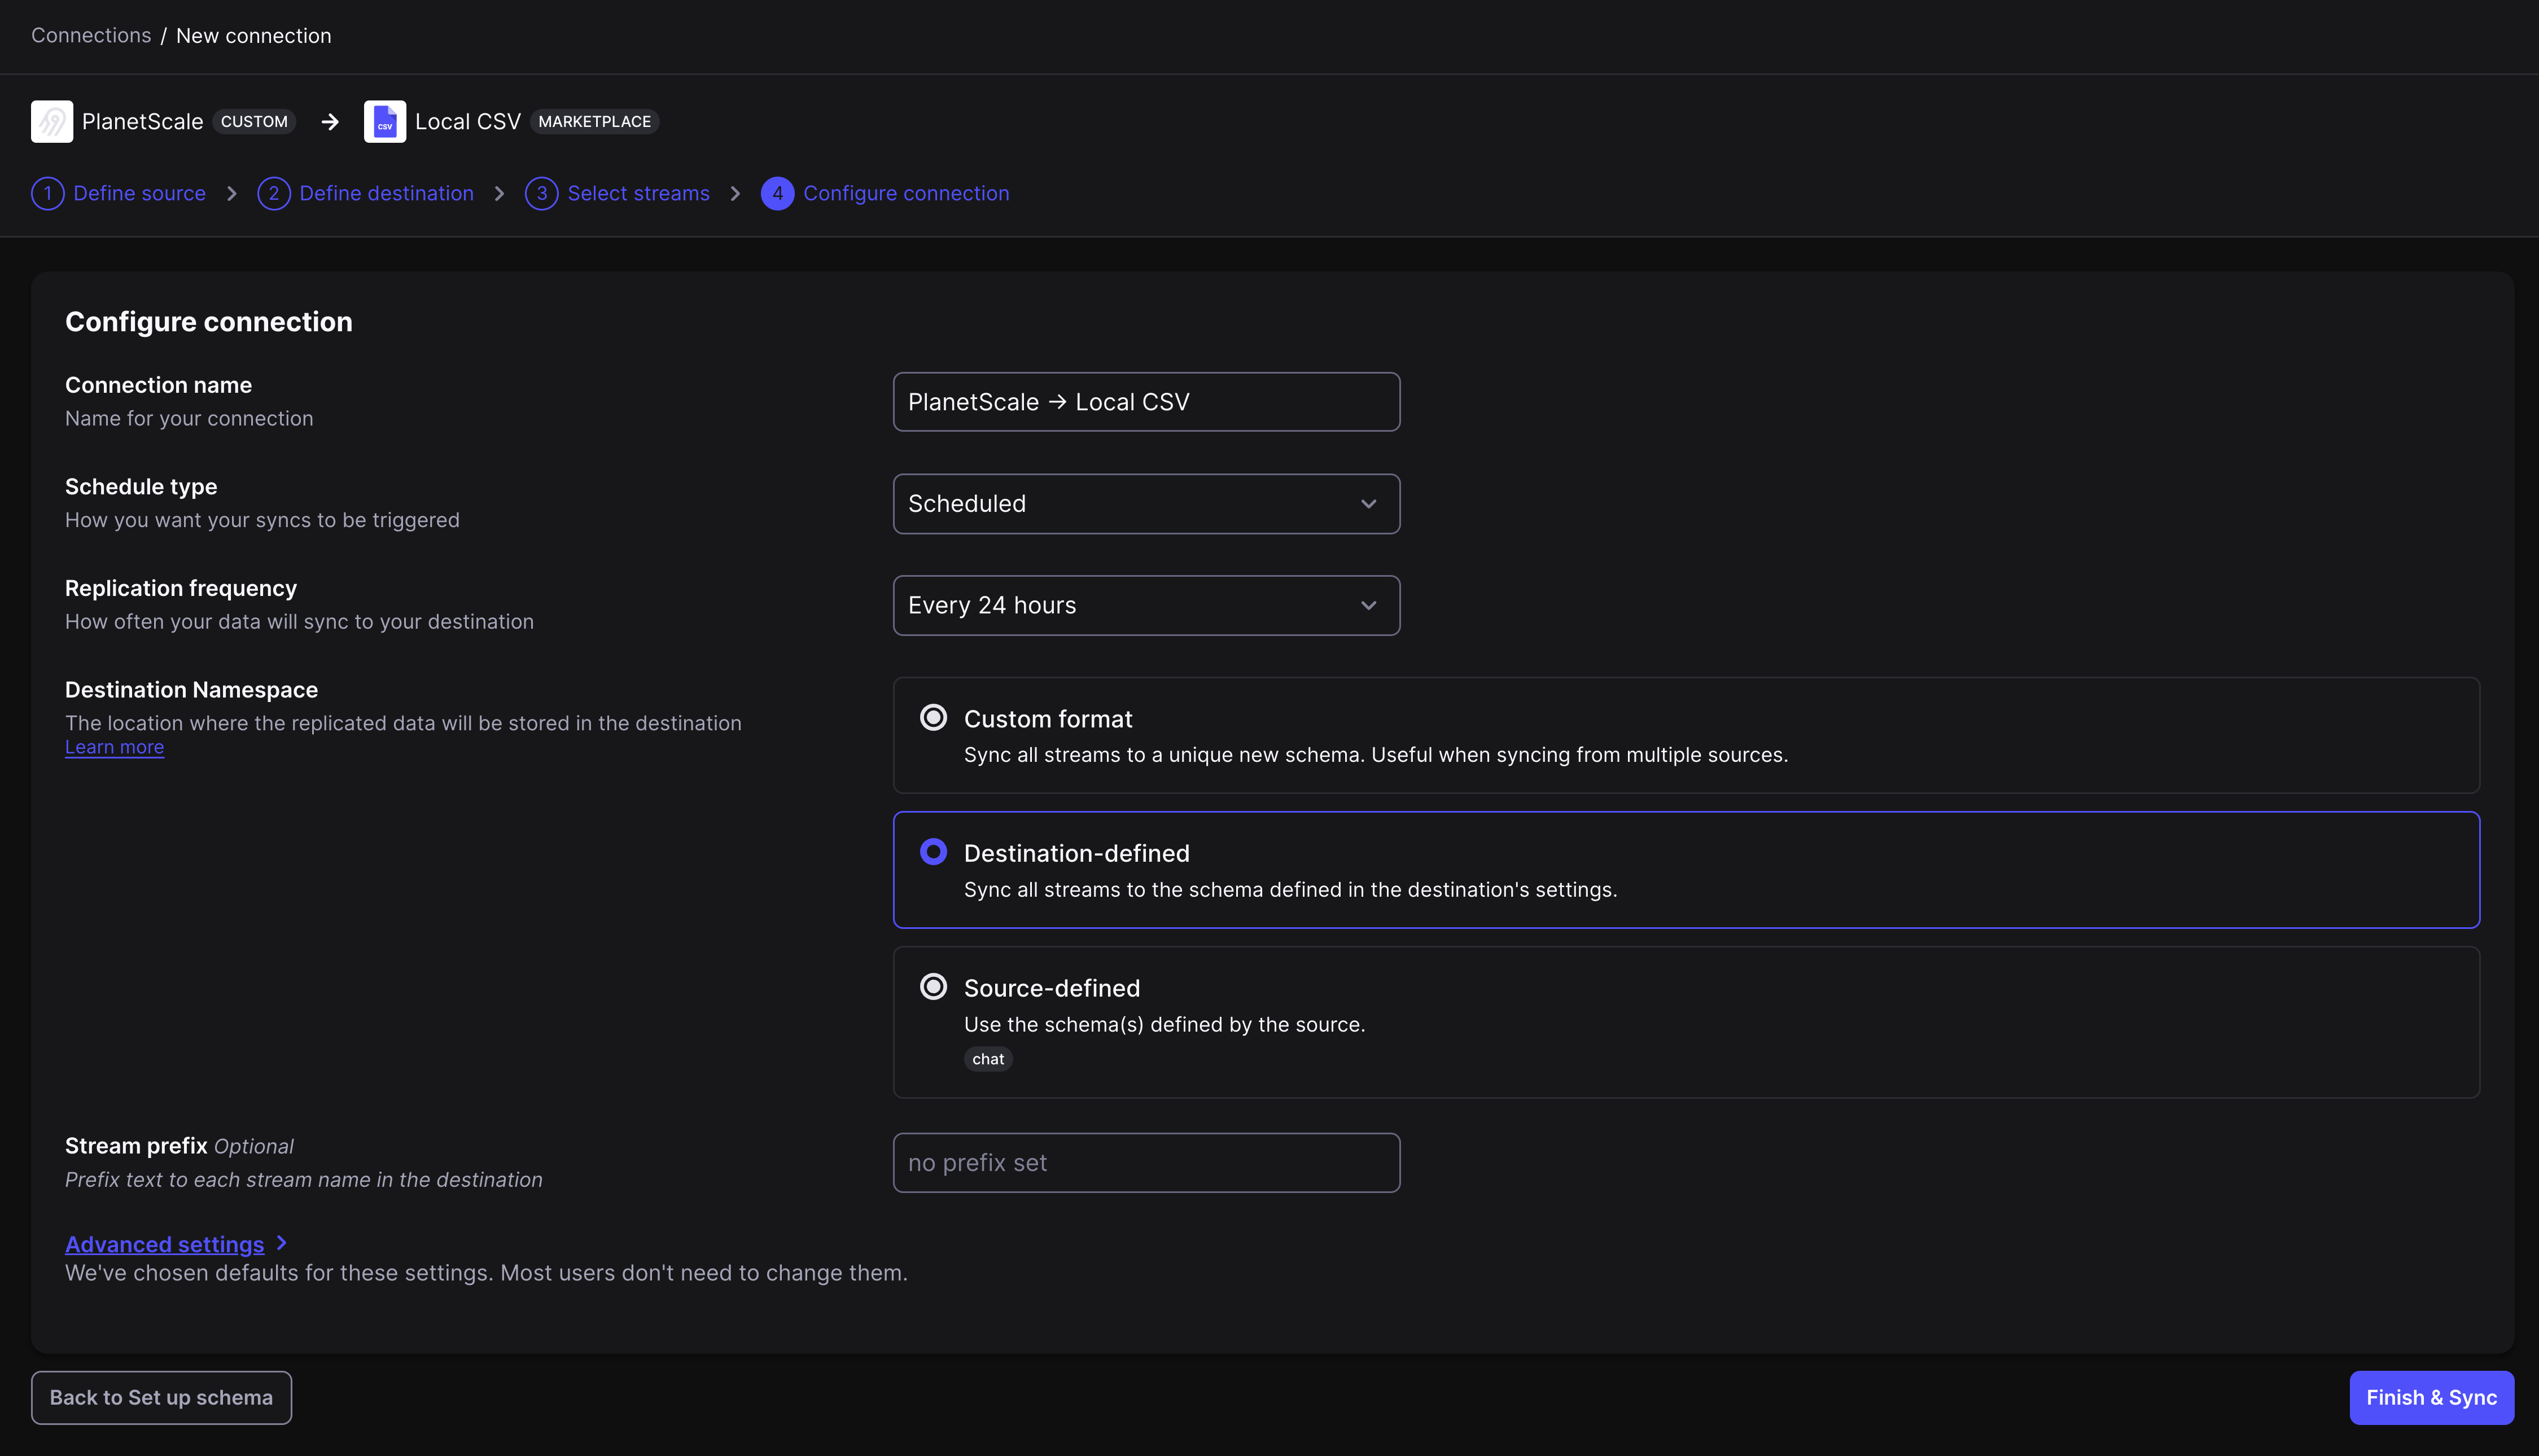Select the Destination-defined radio button

point(933,851)
